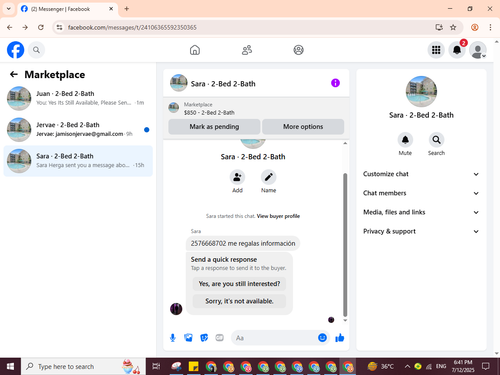Open the taskbar clock and date

click(x=463, y=366)
